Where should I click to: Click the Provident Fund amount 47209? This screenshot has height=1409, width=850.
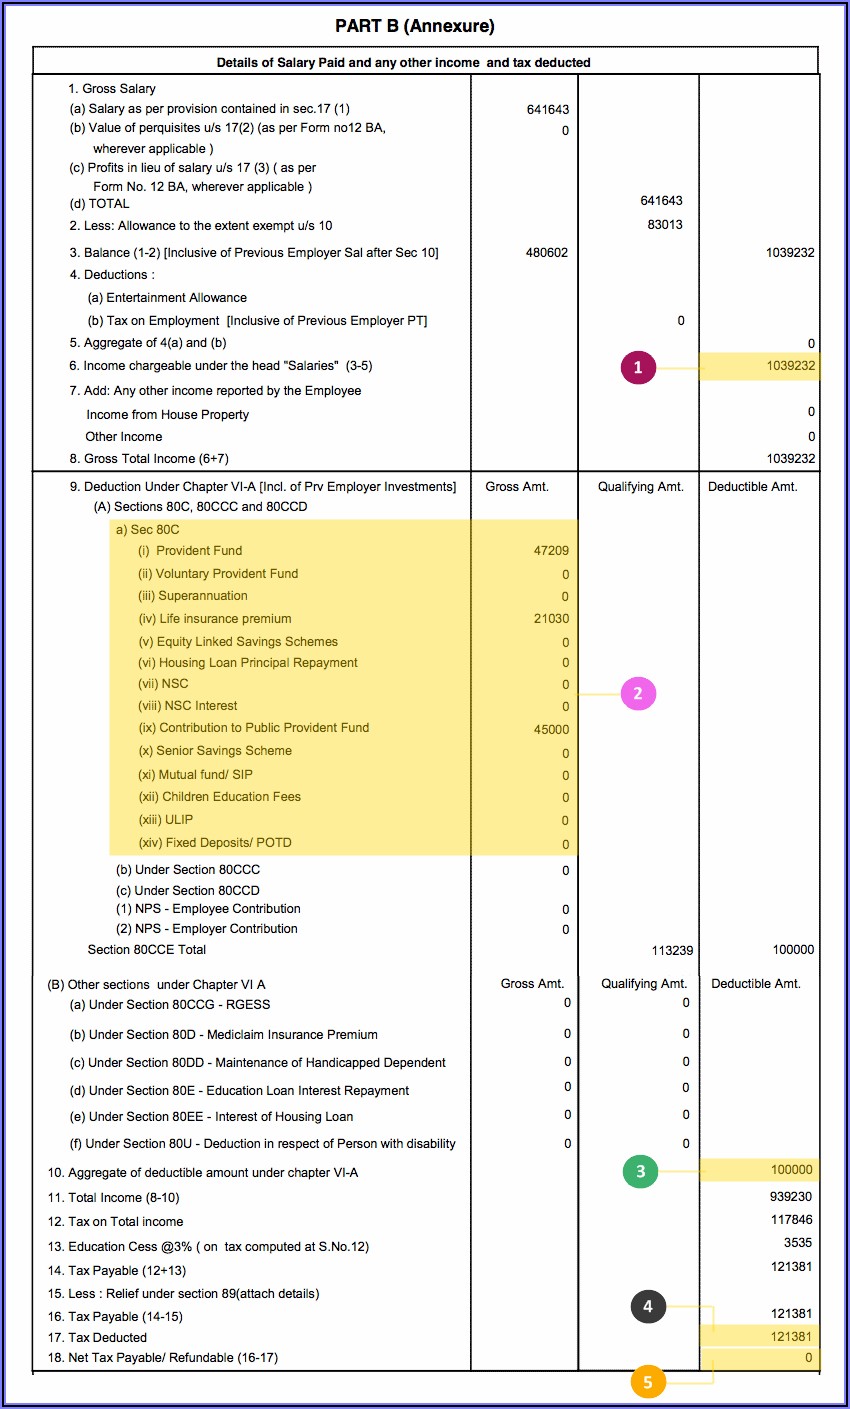coord(551,551)
